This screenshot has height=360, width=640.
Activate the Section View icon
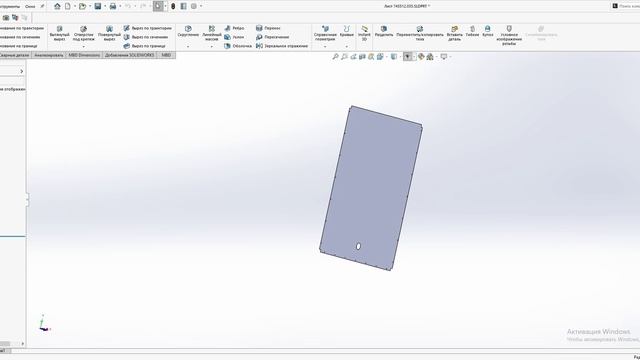click(x=362, y=57)
